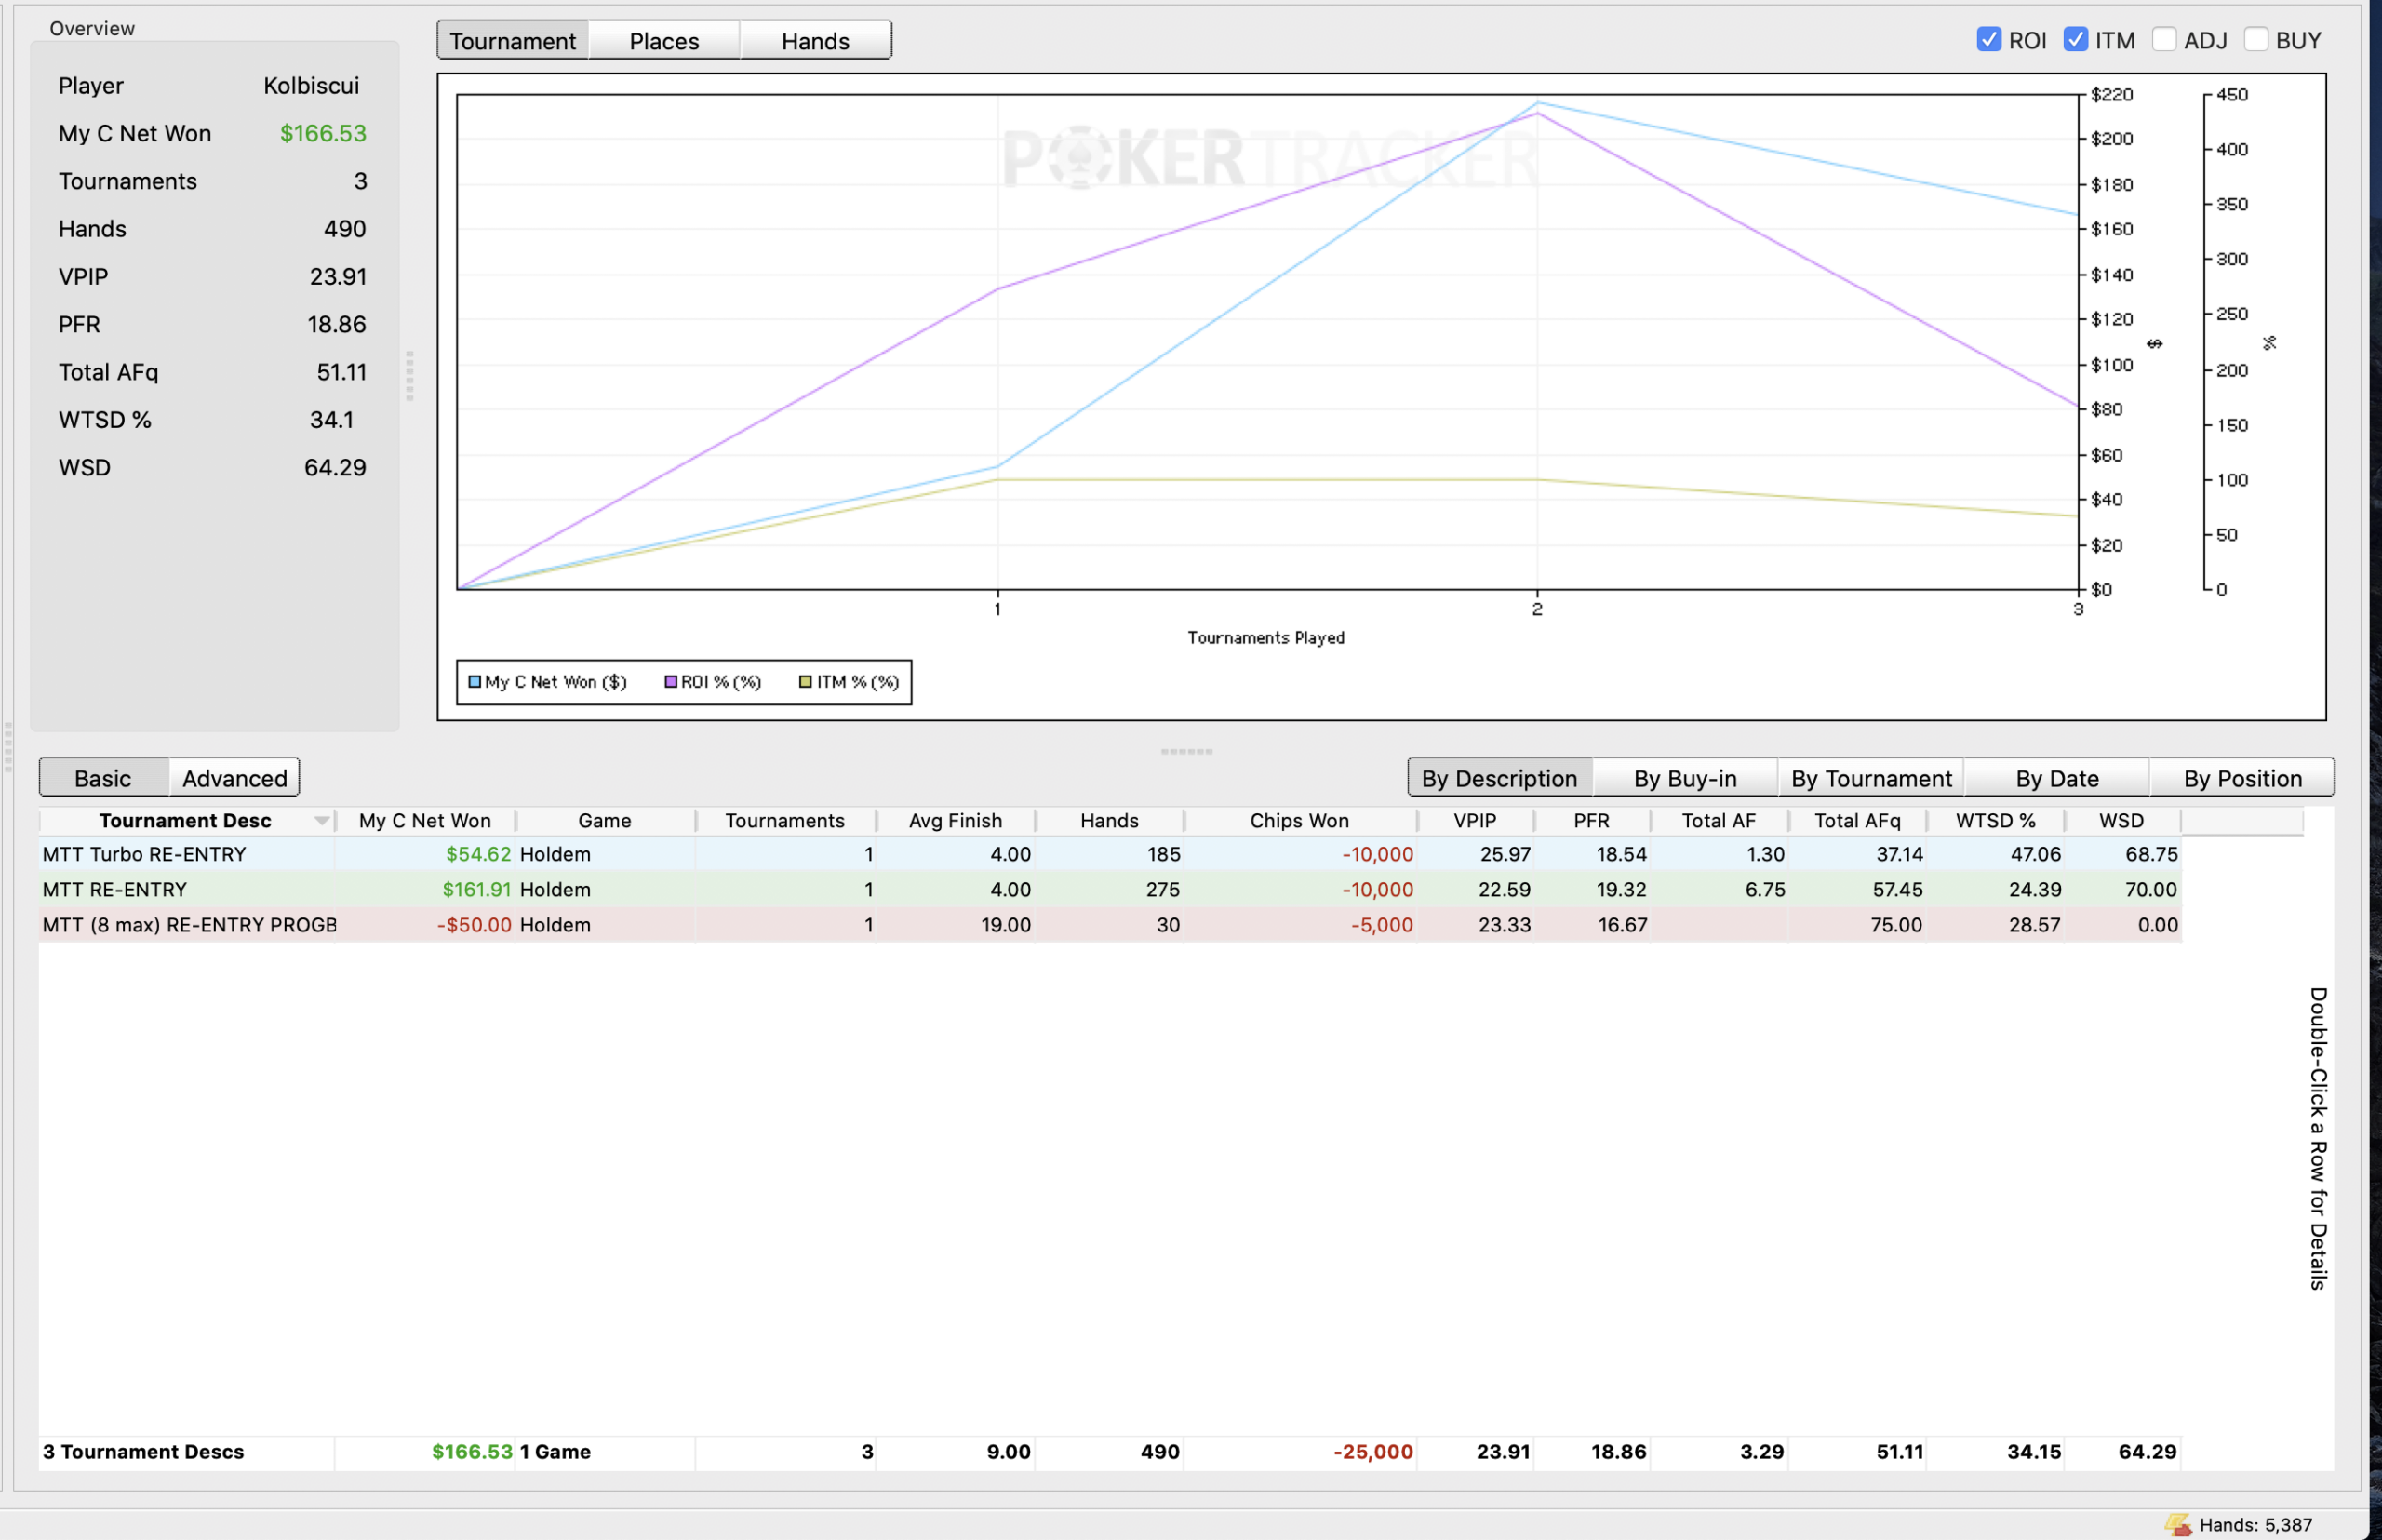Group report By Description
The height and width of the screenshot is (1540, 2382).
click(1500, 778)
